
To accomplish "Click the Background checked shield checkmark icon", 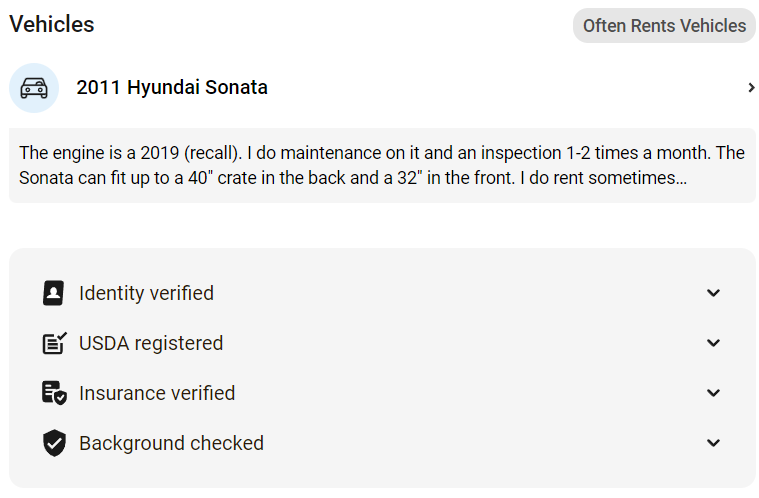I will [x=54, y=443].
